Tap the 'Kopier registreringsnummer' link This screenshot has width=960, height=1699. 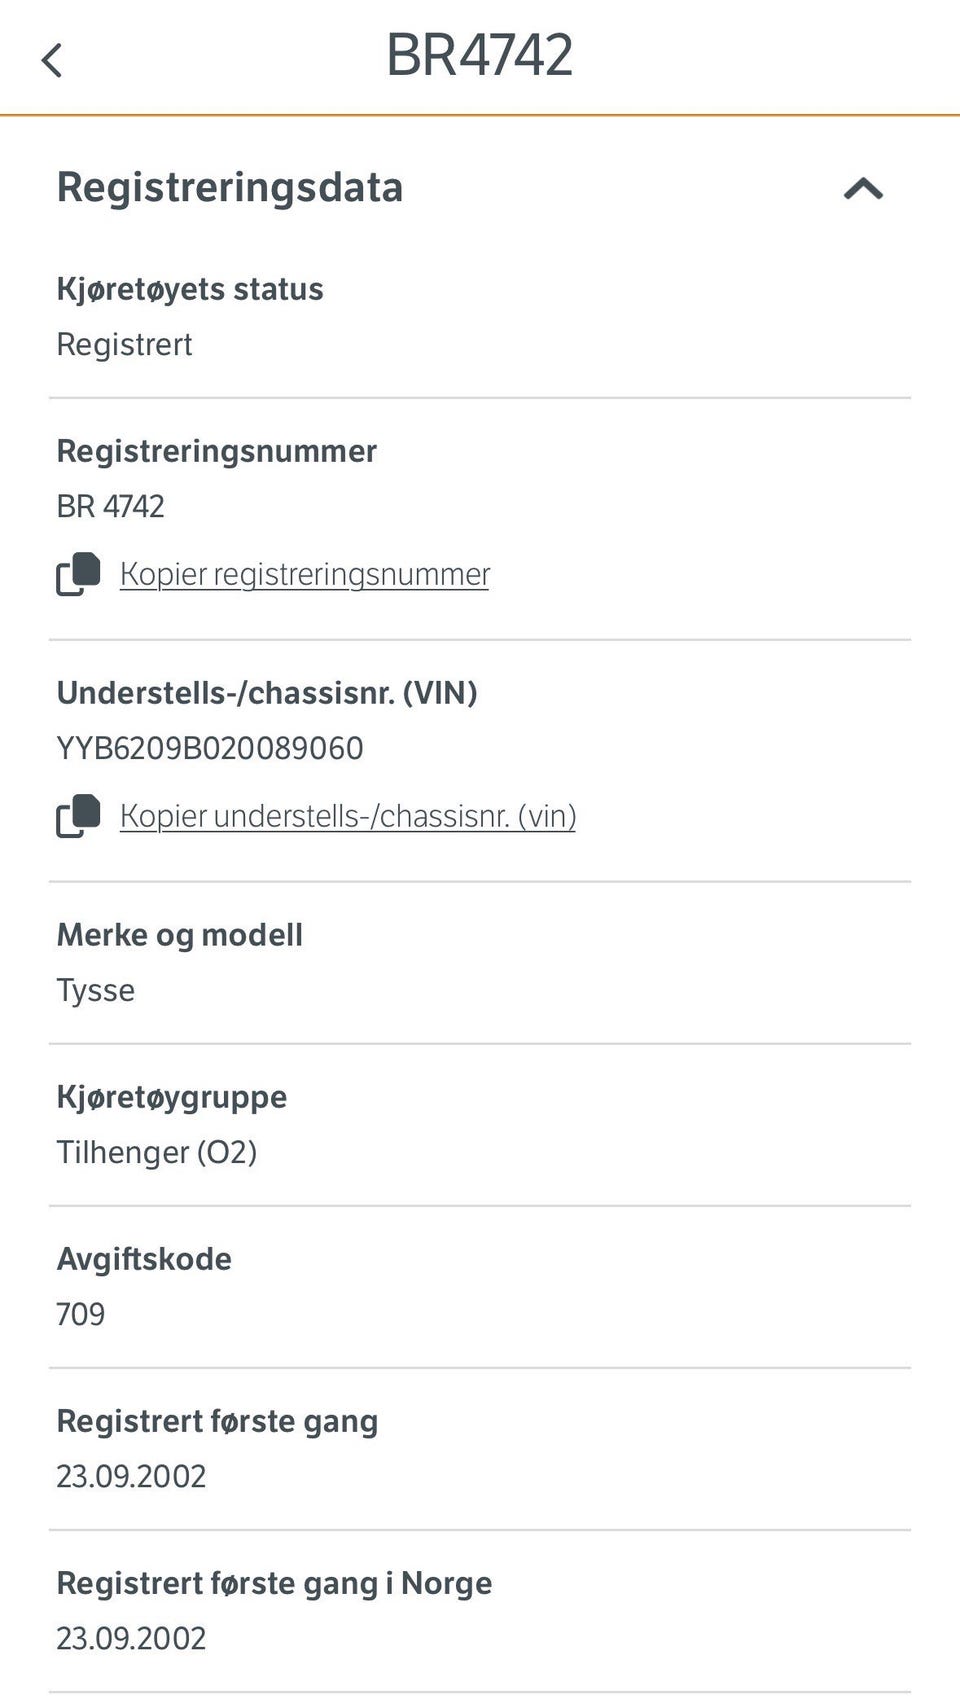[304, 574]
